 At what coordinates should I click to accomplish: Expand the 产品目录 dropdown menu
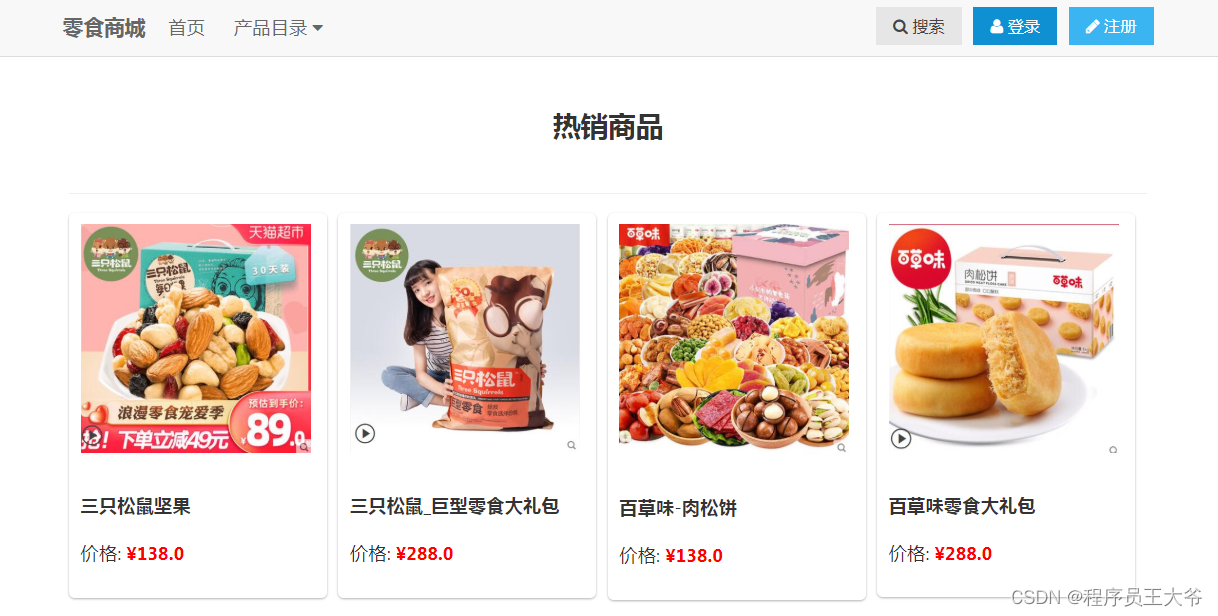(278, 28)
